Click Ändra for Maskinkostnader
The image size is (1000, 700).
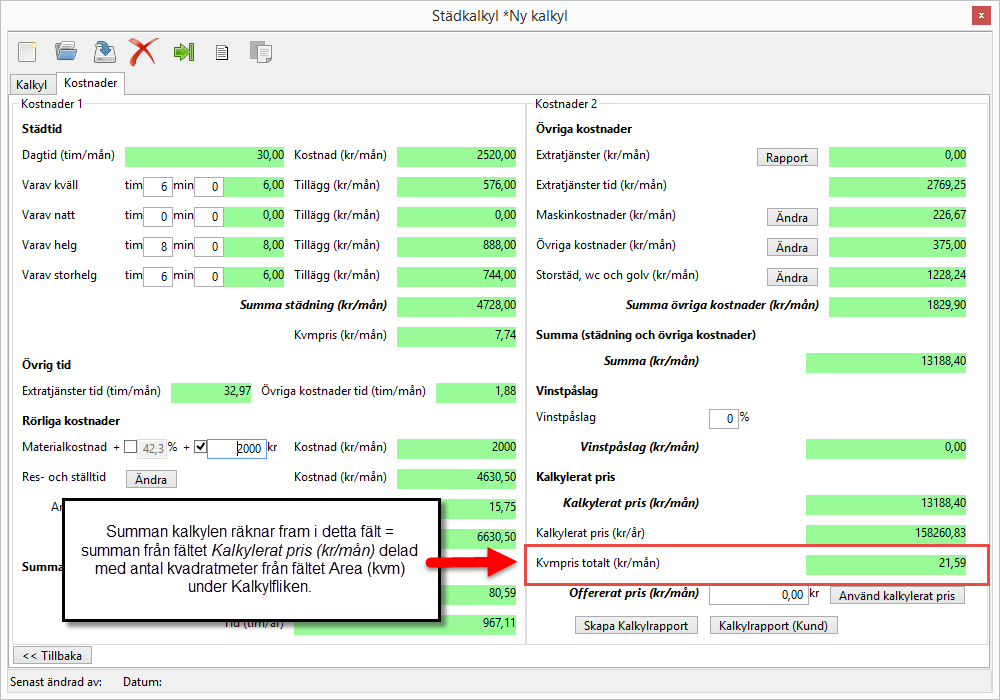pyautogui.click(x=792, y=217)
